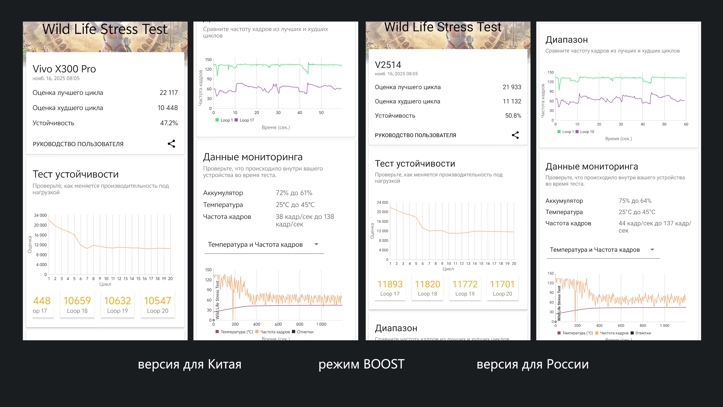This screenshot has width=723, height=407.
Task: Select Loop 18 score 11820 tile
Action: pyautogui.click(x=427, y=288)
